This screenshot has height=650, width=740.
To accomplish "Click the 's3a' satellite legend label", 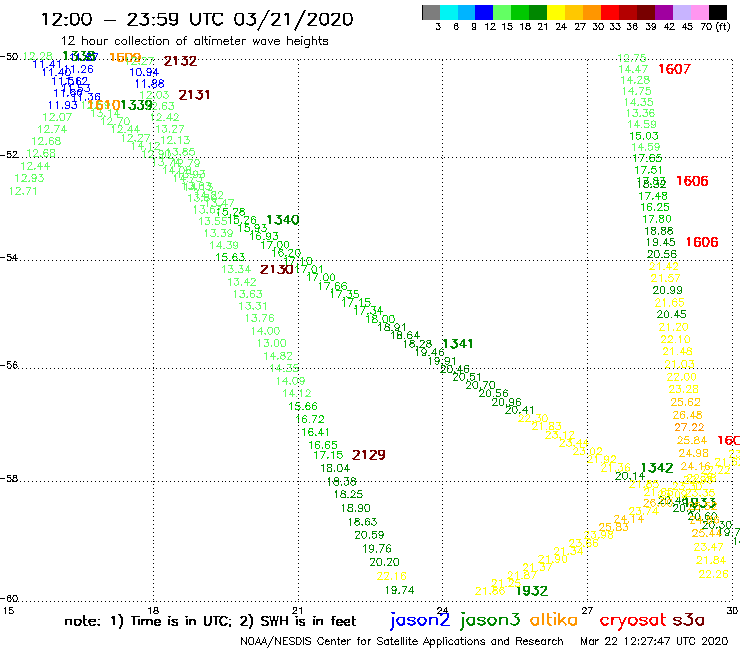I will (688, 620).
